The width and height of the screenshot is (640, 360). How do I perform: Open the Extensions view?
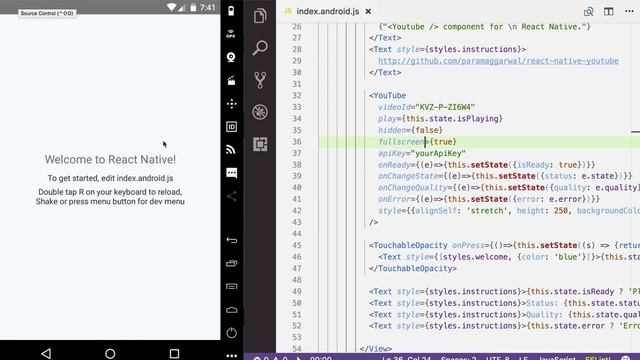pos(260,144)
